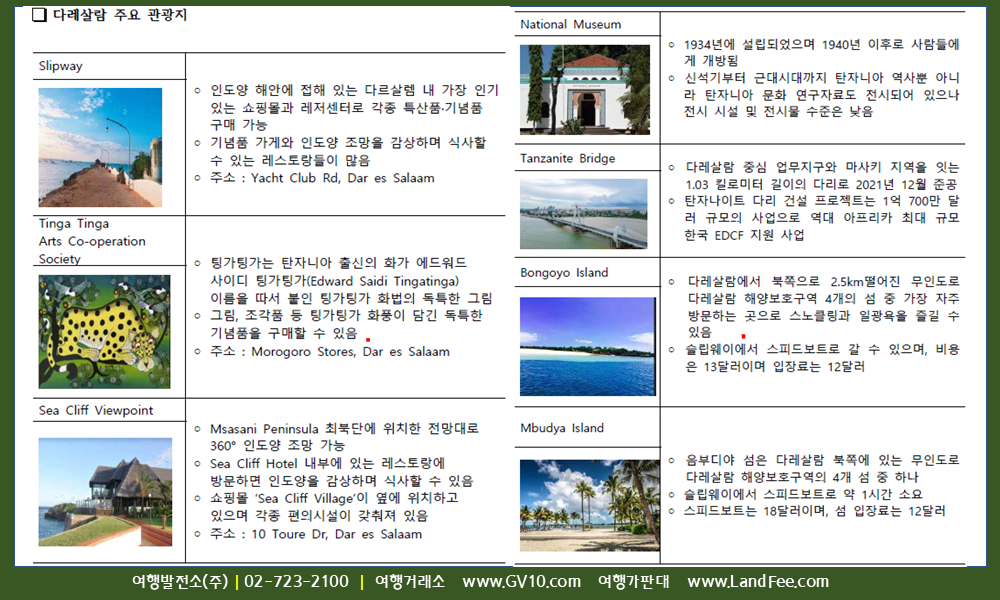The width and height of the screenshot is (1000, 600).
Task: Select the 여행발전소(주) company name in the footer
Action: [180, 582]
